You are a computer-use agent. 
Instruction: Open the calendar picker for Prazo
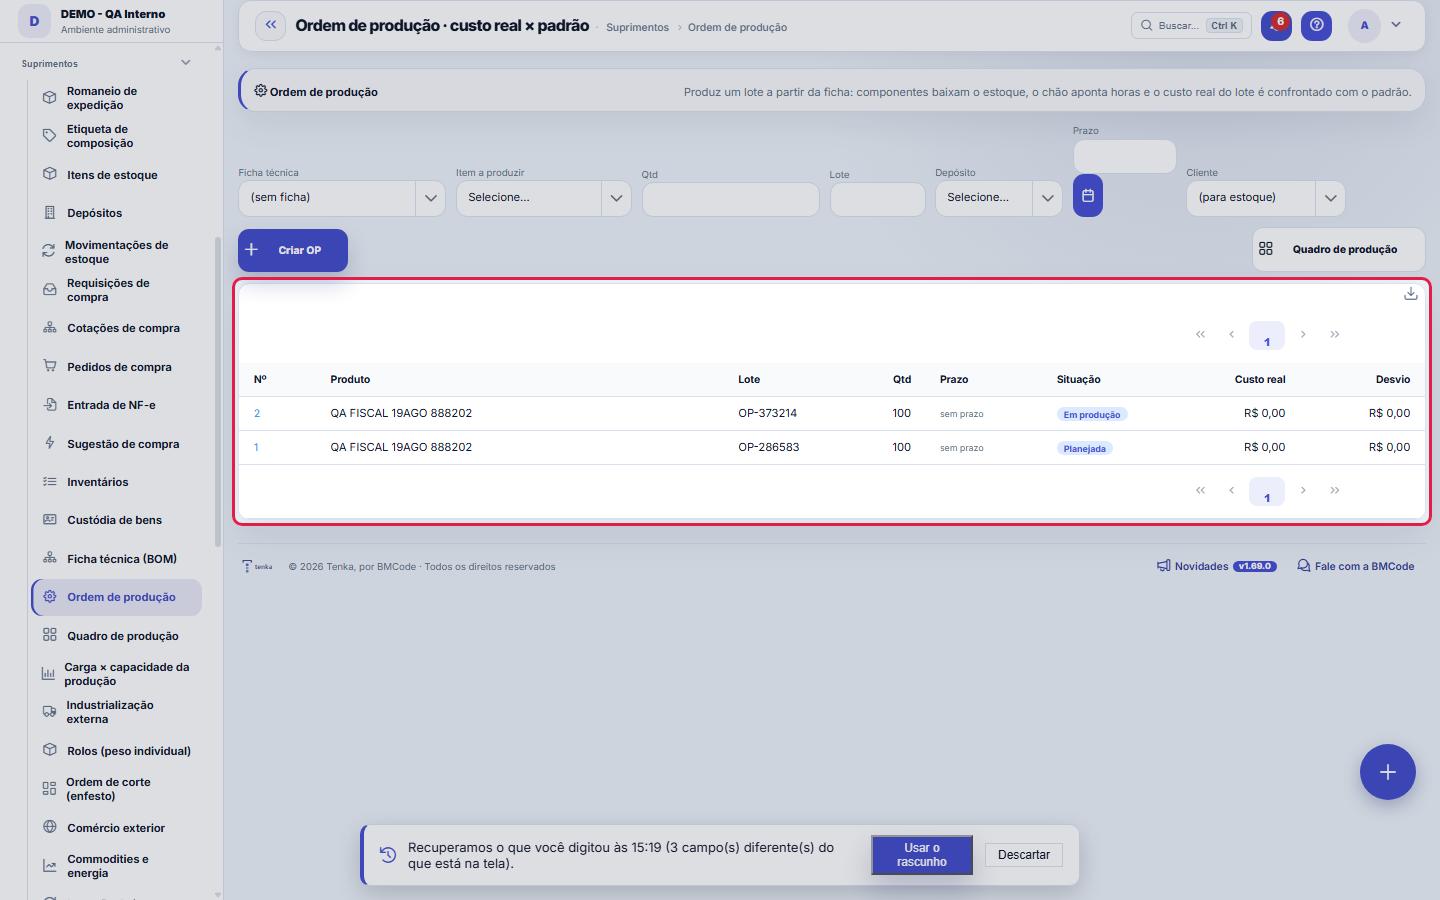1088,196
